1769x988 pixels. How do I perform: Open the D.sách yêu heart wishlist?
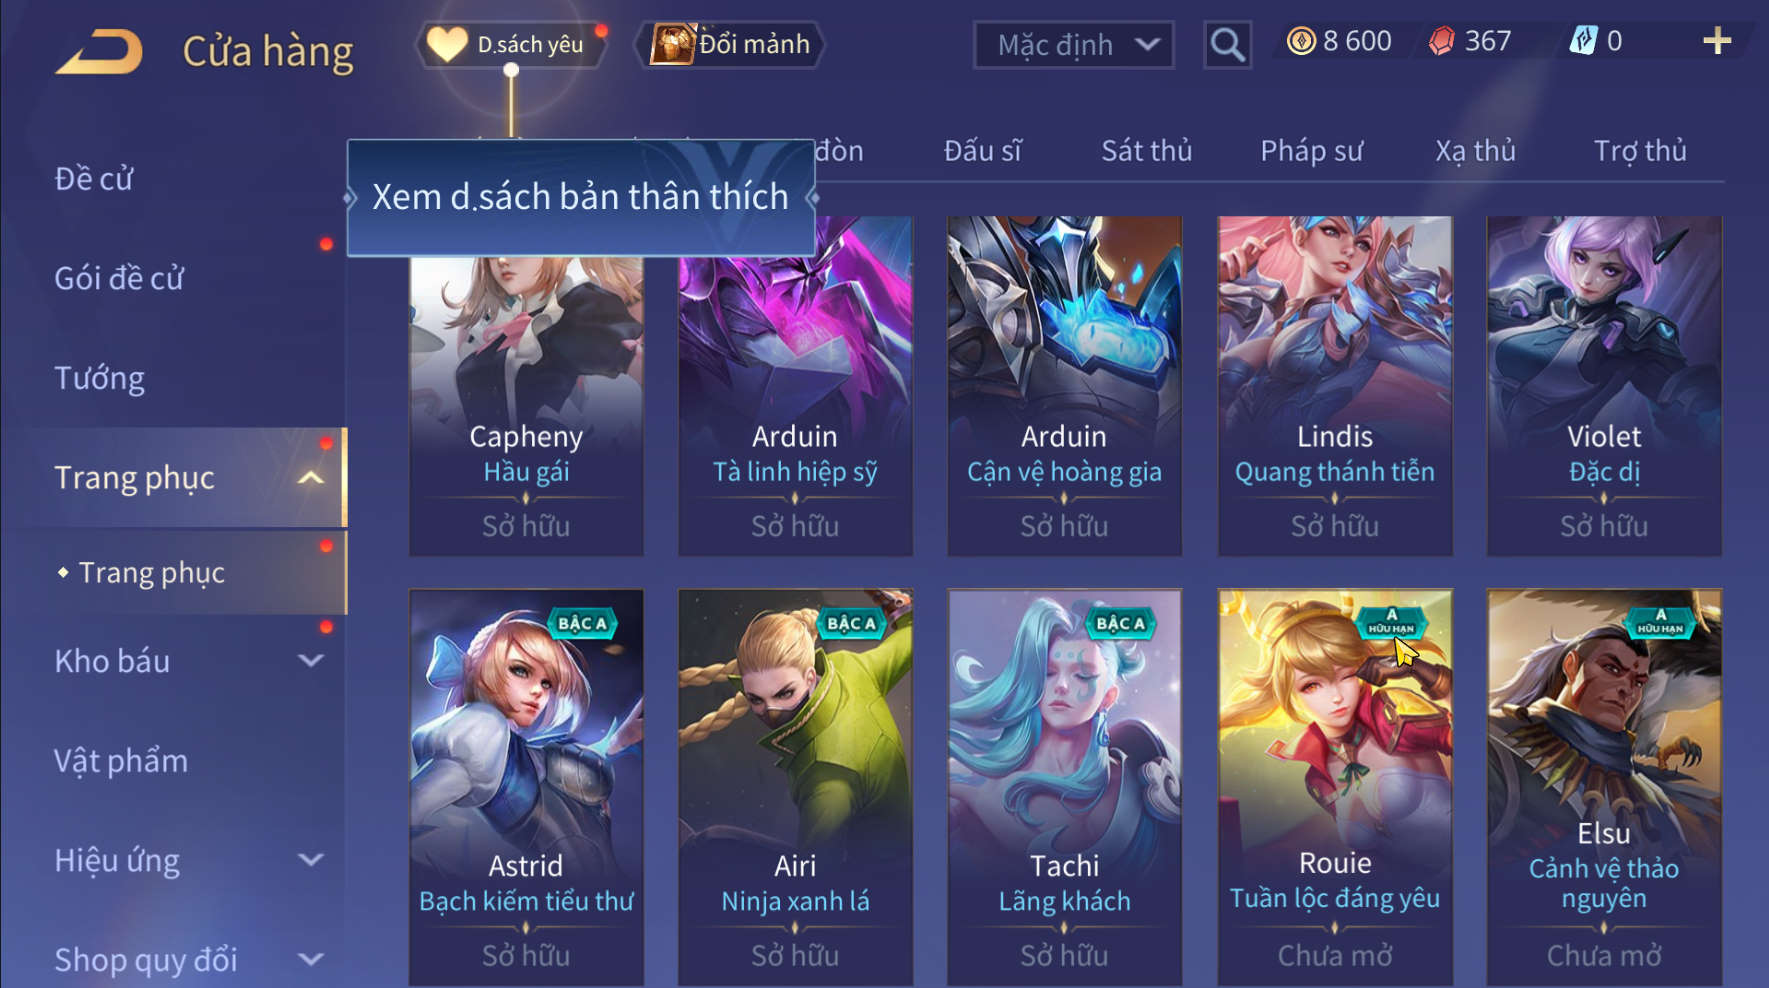(x=511, y=45)
